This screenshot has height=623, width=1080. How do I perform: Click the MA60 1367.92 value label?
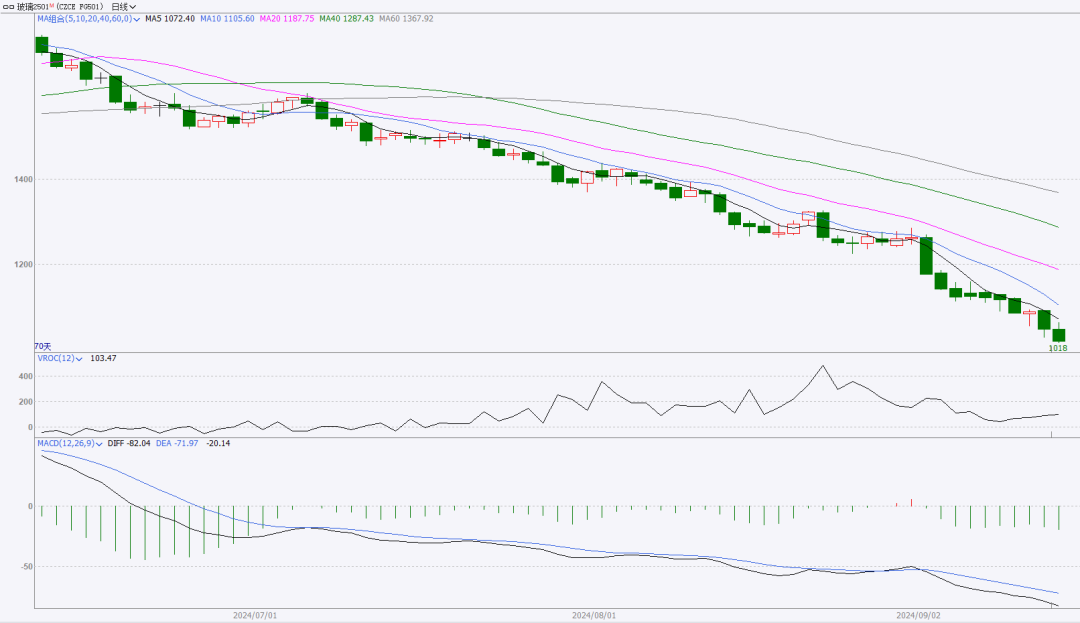point(406,19)
